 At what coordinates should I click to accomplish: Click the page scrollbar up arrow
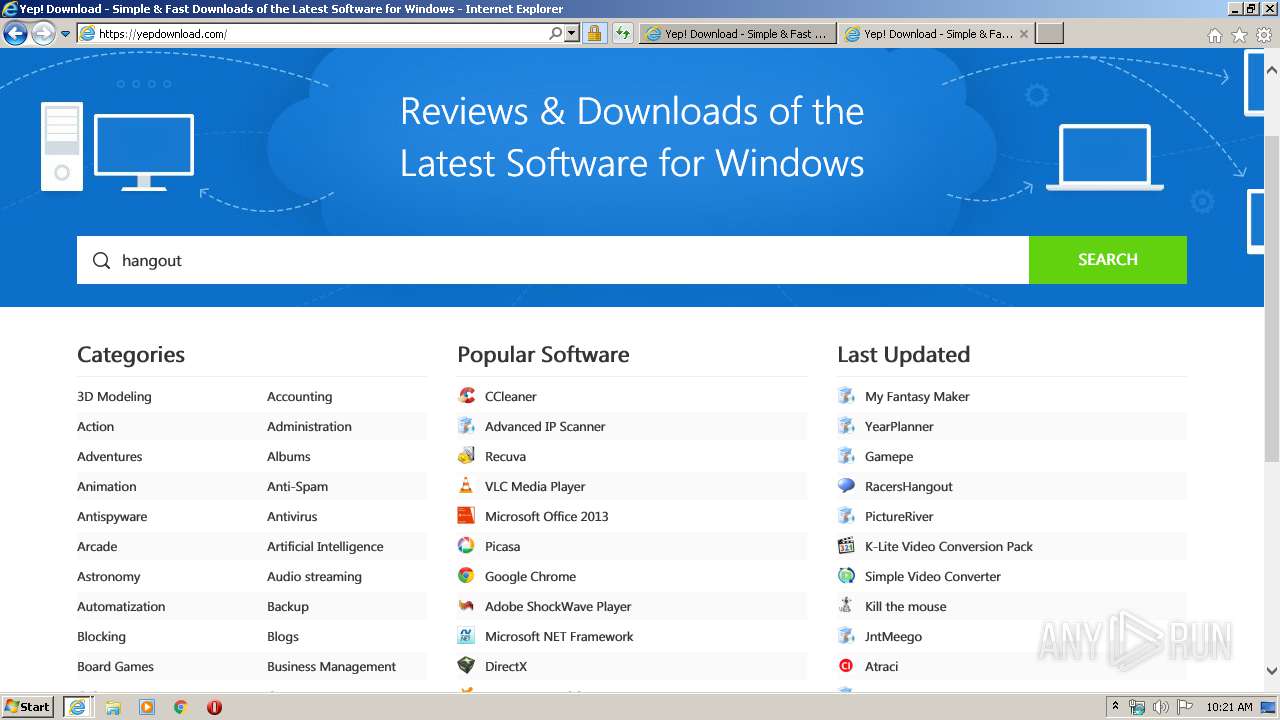click(x=1272, y=71)
